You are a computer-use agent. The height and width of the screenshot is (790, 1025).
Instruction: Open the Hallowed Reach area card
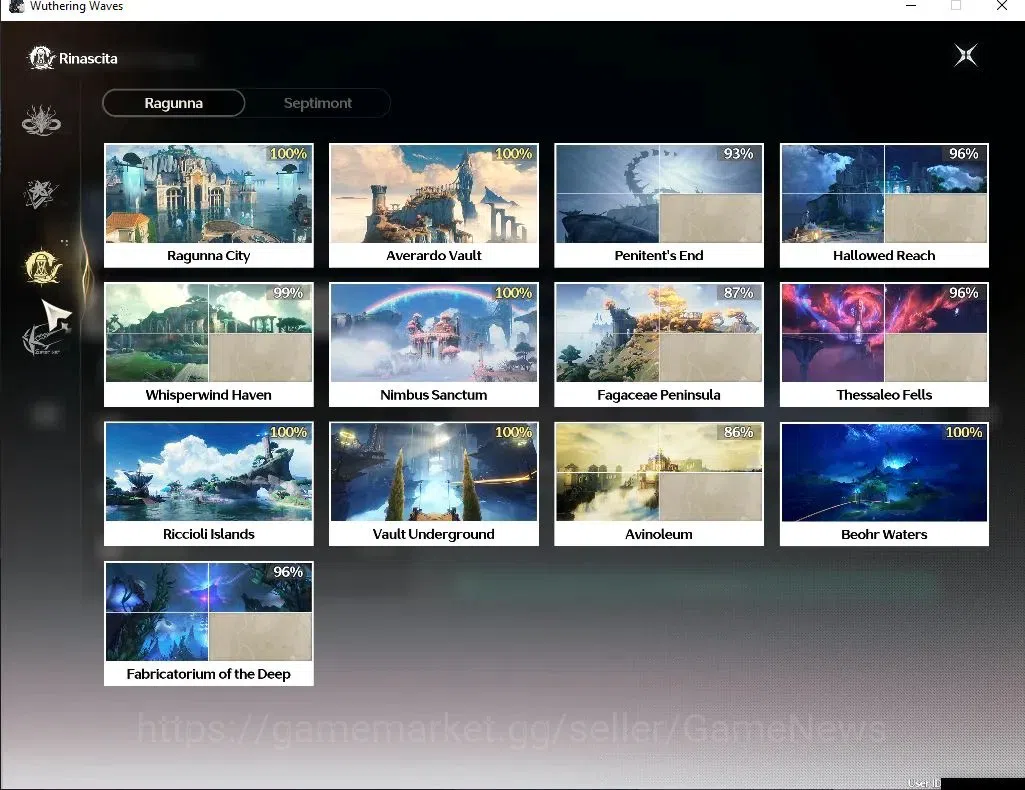pos(884,205)
